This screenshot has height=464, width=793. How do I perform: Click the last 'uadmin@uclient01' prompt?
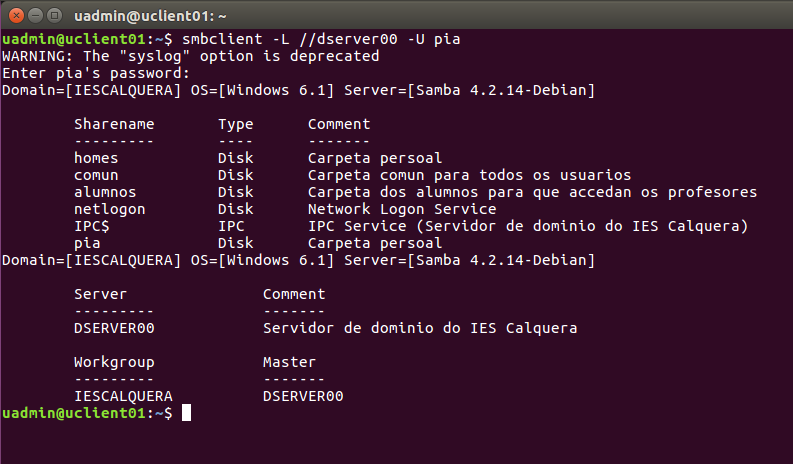click(74, 413)
